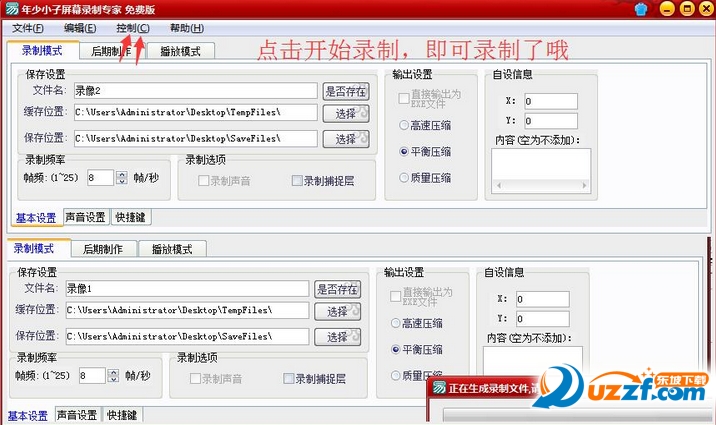Toggle upper 录制捕捉层 checkbox
Viewport: 716px width, 425px height.
(x=297, y=181)
